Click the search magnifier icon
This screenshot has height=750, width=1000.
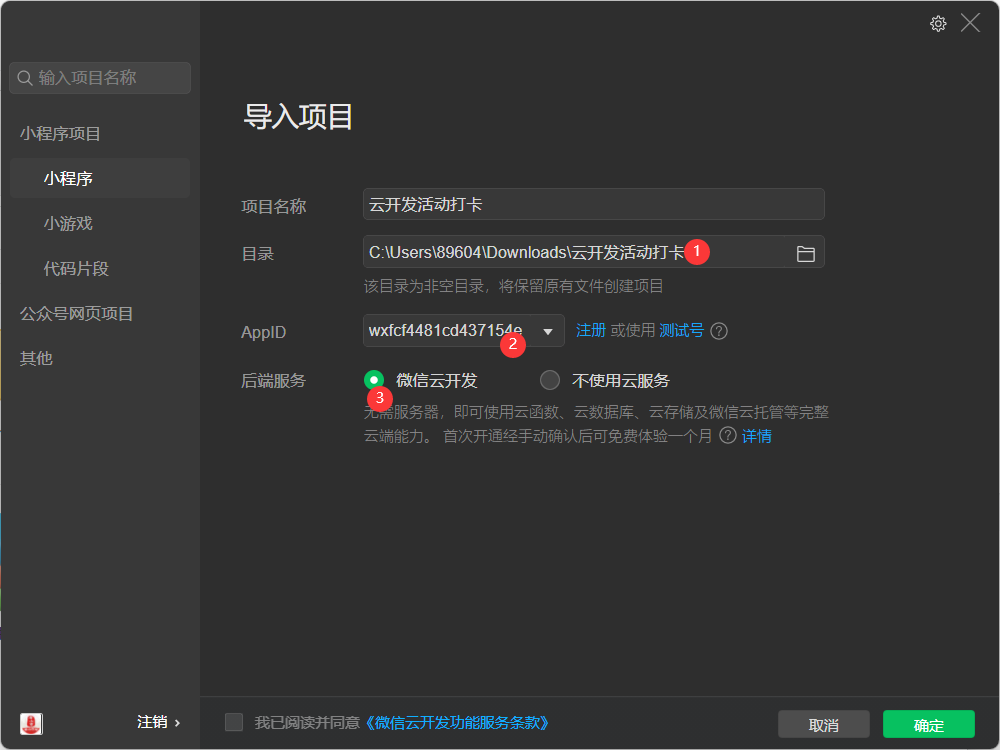[25, 78]
